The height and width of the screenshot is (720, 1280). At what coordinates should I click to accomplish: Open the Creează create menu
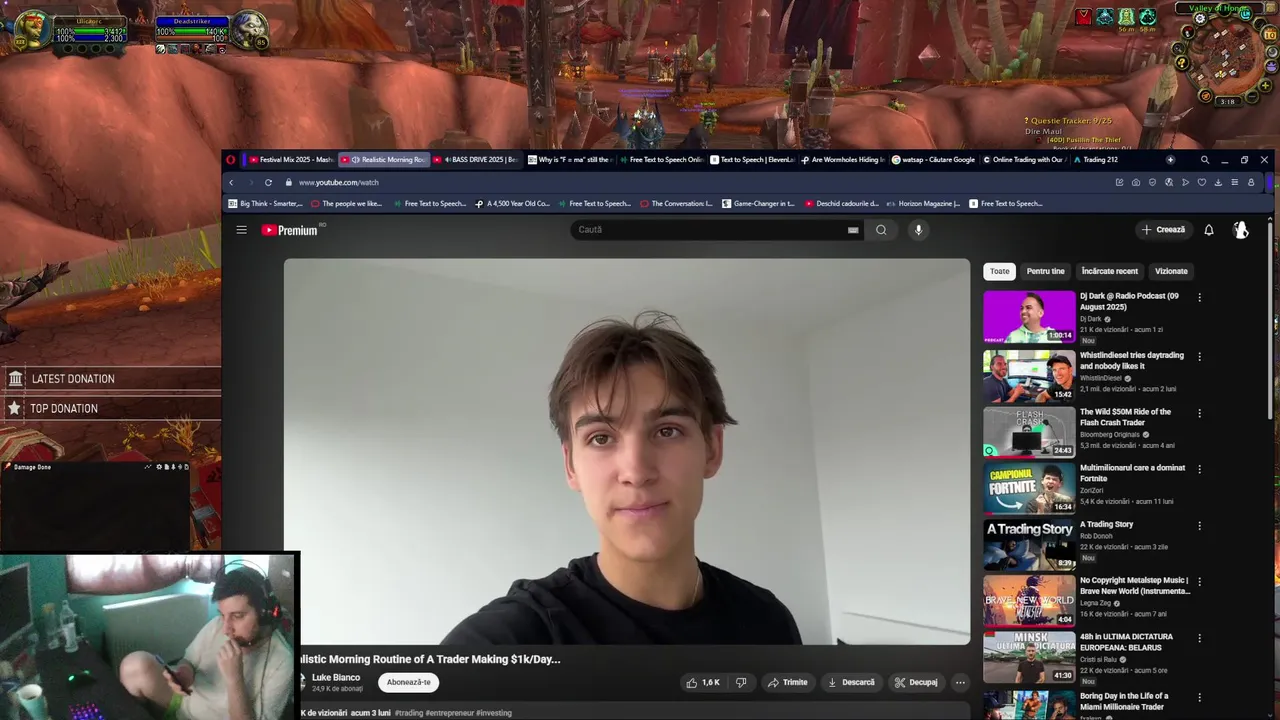tap(1164, 230)
